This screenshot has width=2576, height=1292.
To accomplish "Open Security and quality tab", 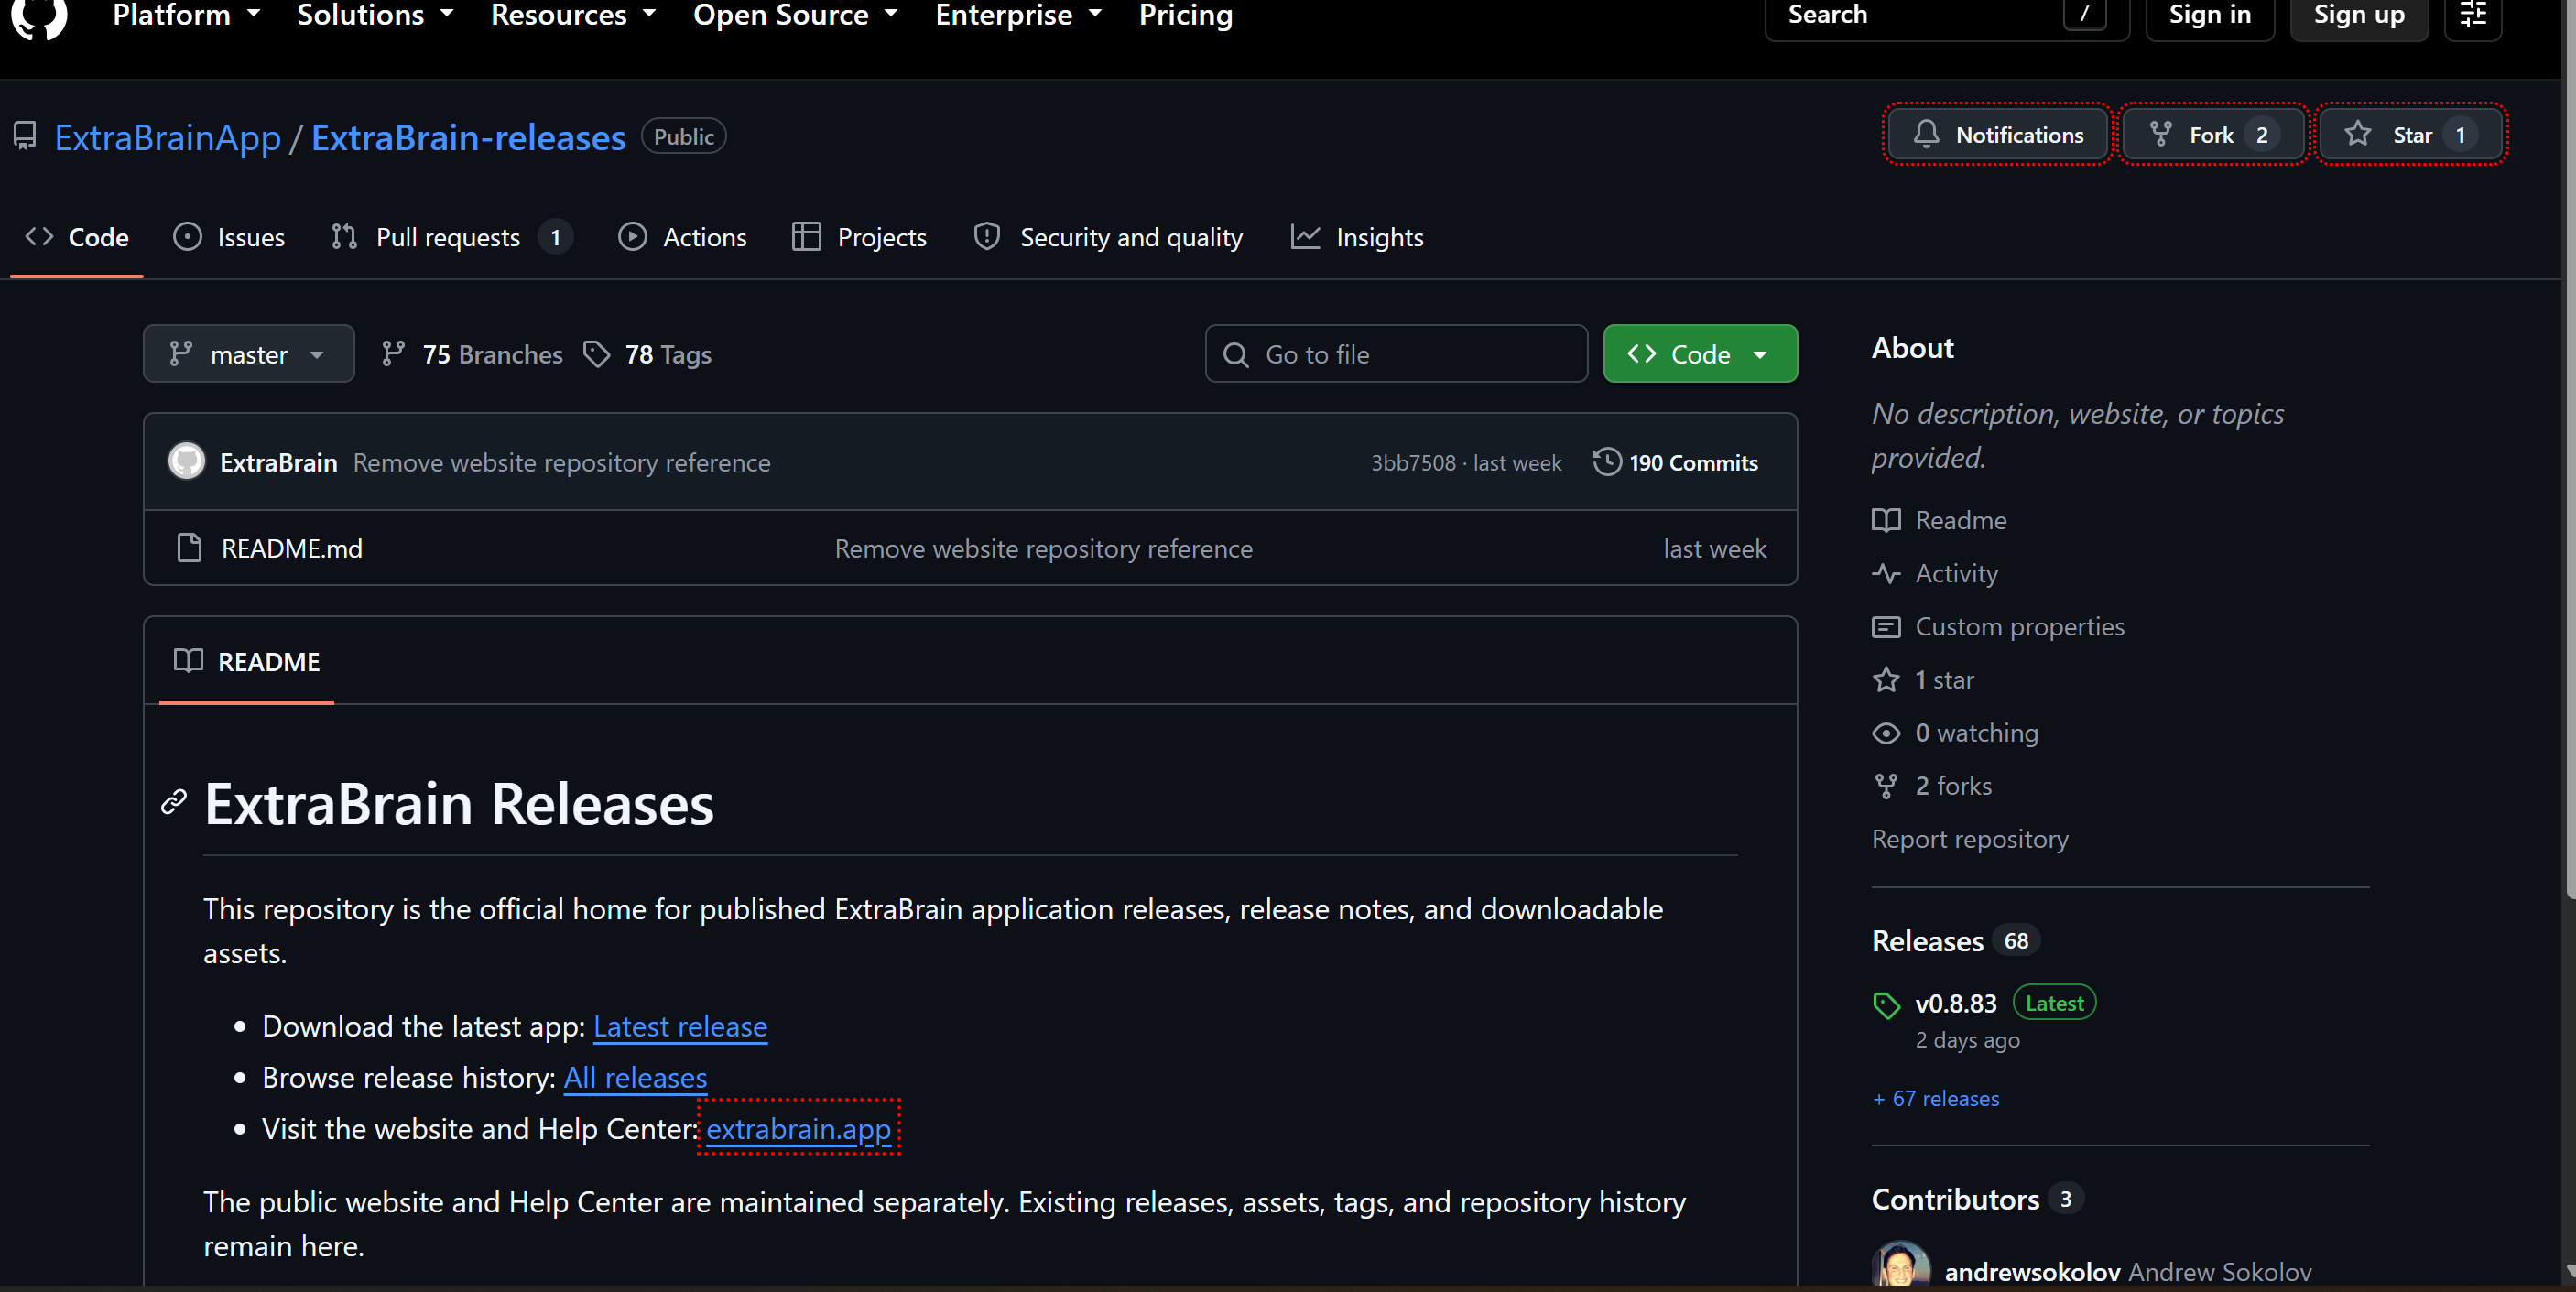I will (1108, 237).
